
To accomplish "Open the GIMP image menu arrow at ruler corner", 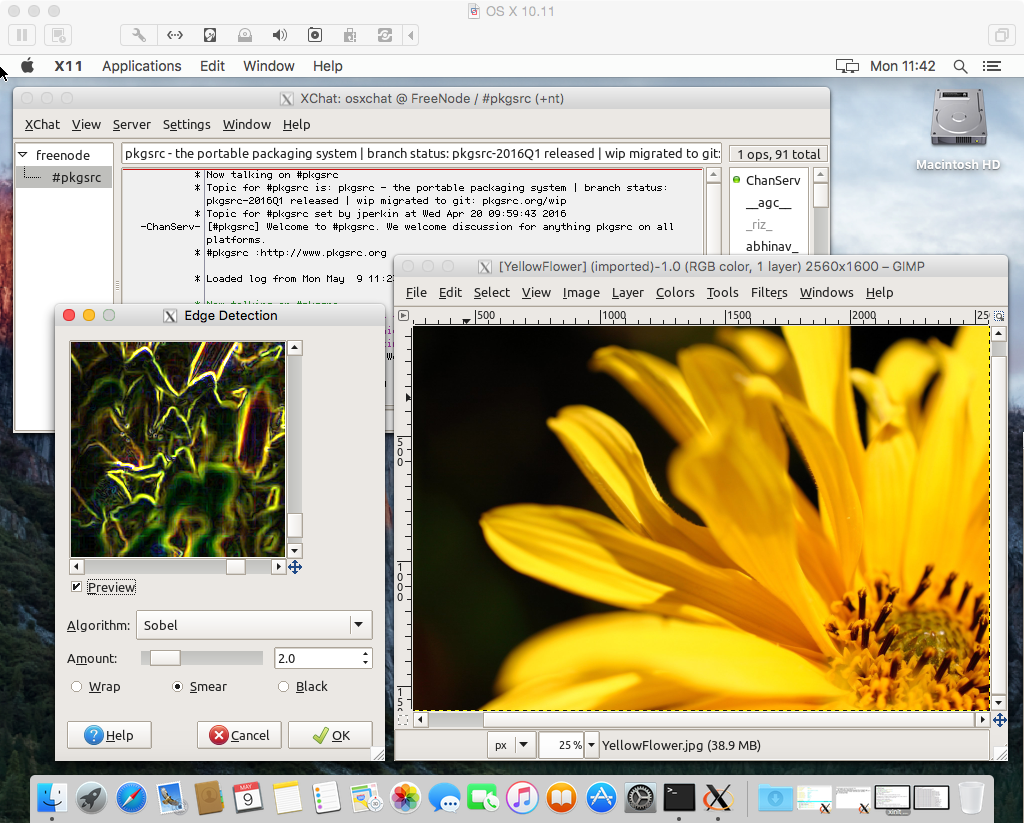I will (404, 316).
